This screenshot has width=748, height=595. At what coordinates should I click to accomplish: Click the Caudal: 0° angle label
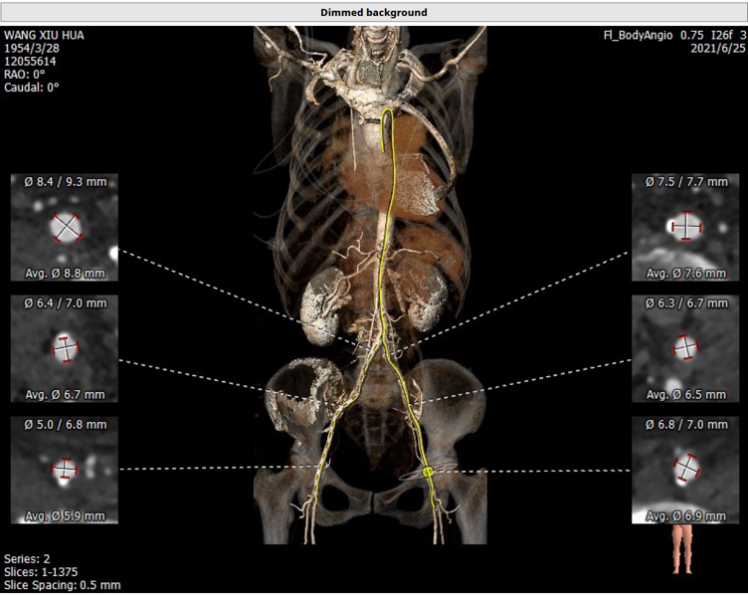[x=33, y=87]
